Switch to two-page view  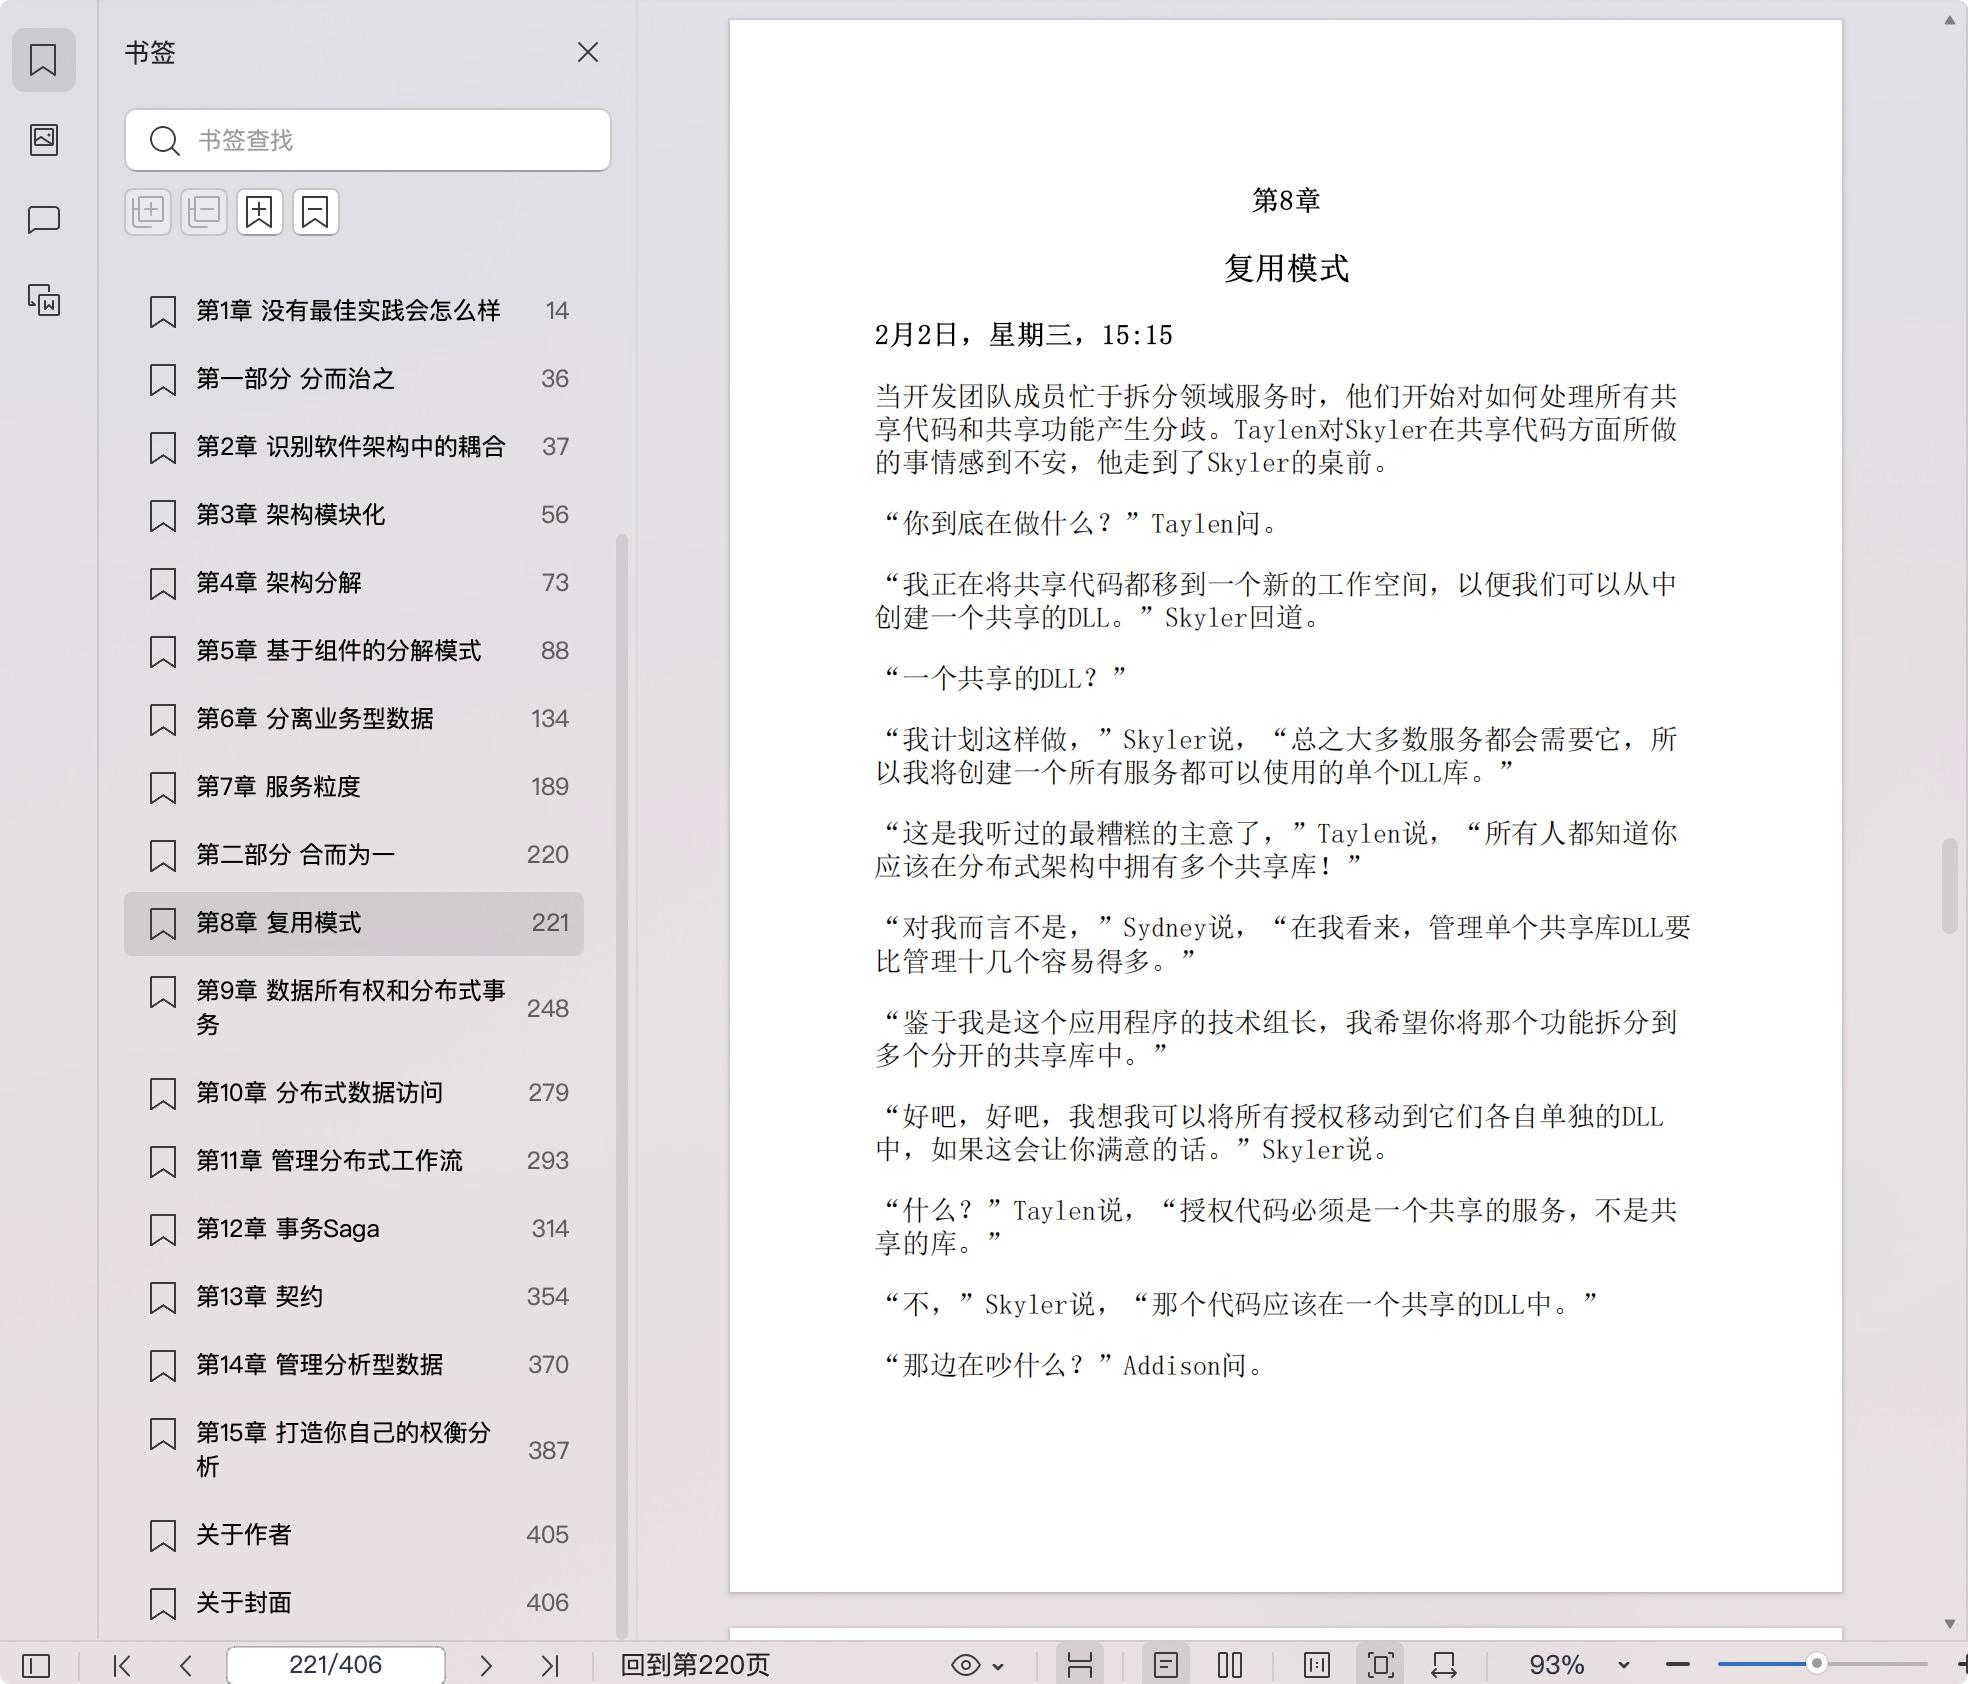[1230, 1665]
